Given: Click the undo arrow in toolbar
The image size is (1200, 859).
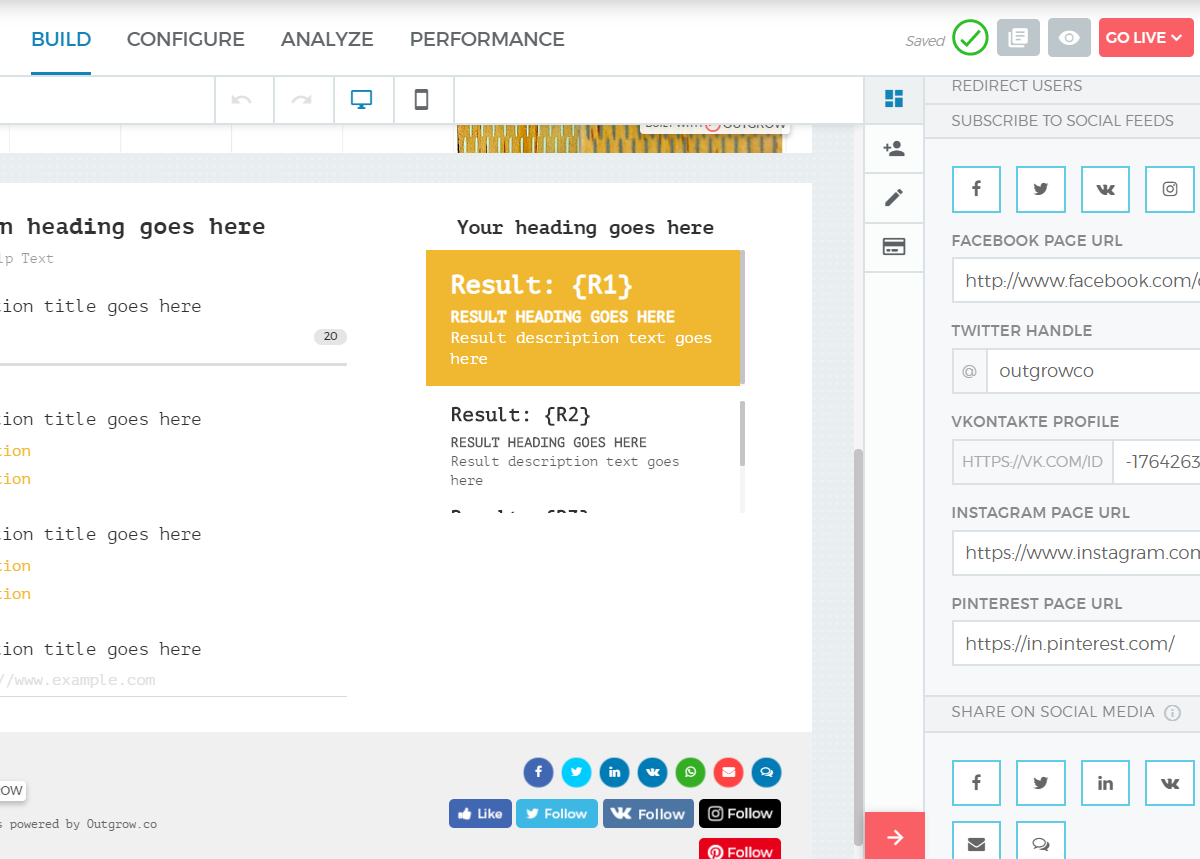Looking at the screenshot, I should point(242,100).
